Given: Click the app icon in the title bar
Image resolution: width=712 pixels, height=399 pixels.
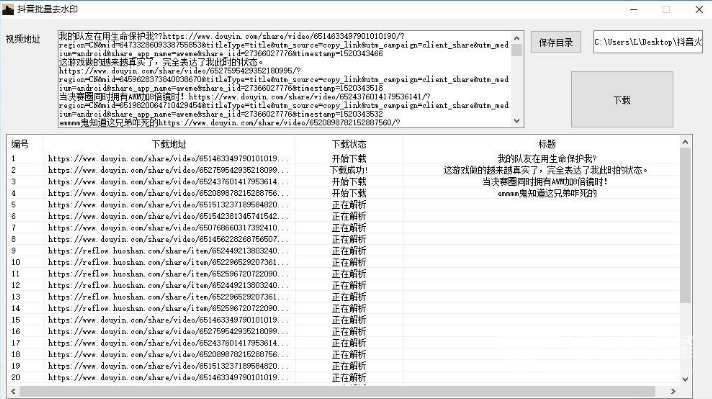Looking at the screenshot, I should pos(8,9).
